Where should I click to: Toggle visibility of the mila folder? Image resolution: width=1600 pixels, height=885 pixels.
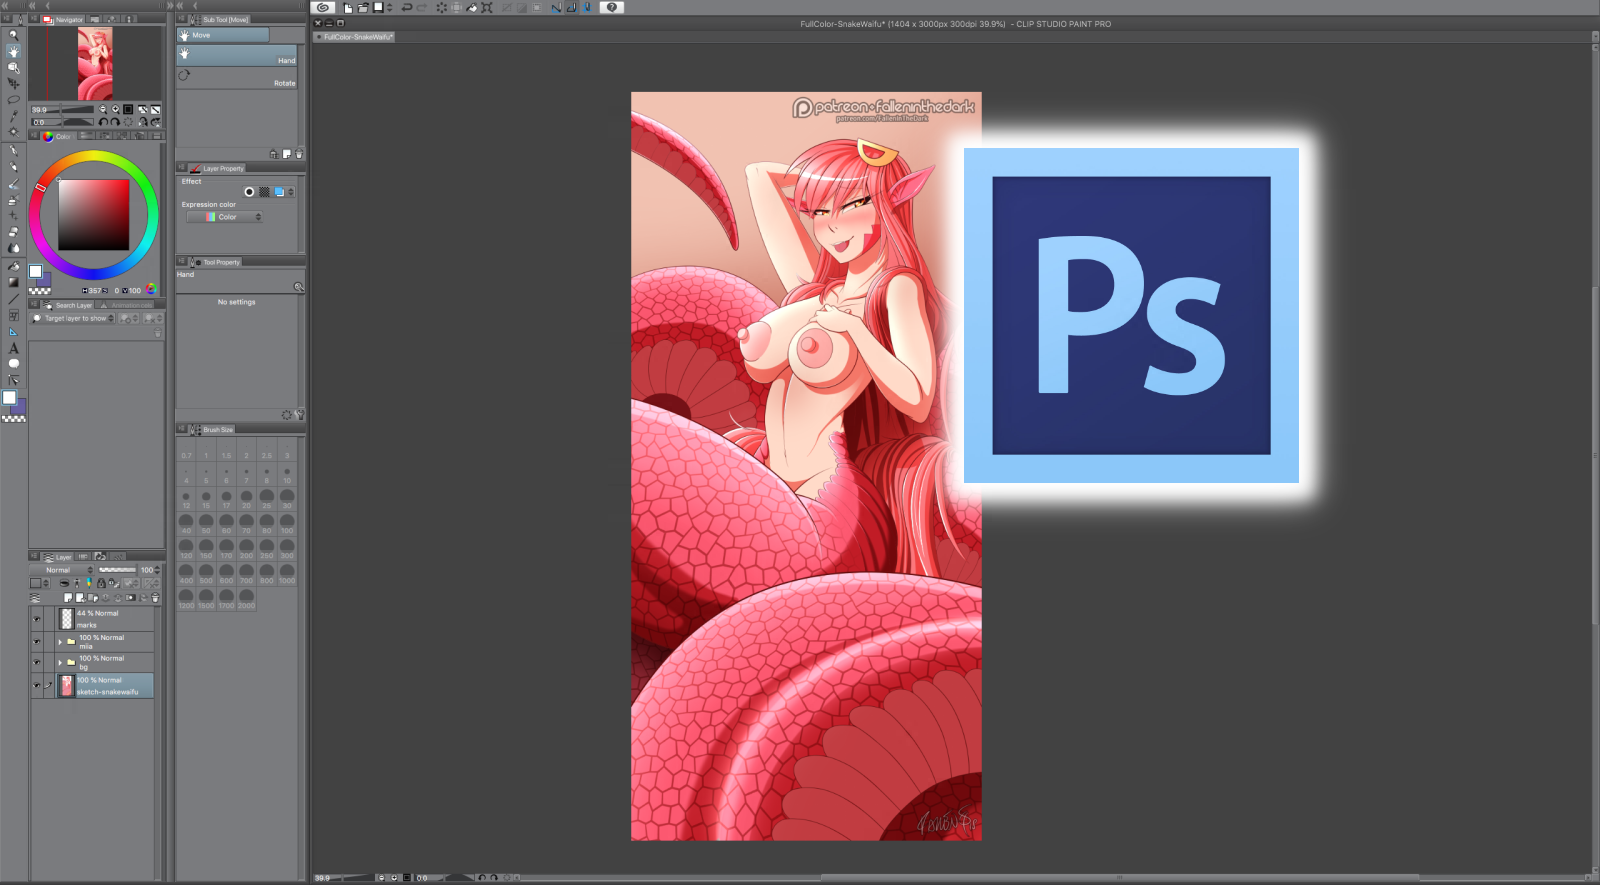click(37, 641)
